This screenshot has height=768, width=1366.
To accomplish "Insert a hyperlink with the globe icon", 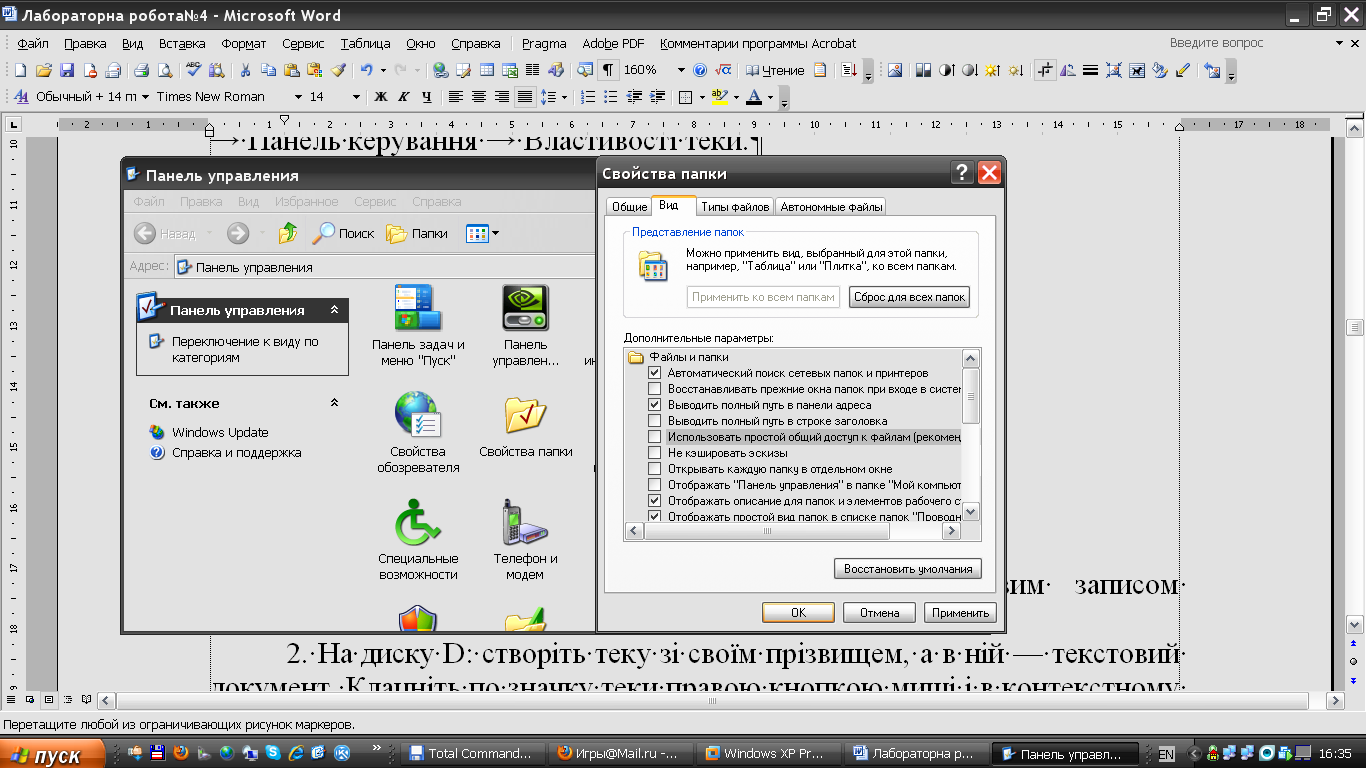I will click(x=440, y=70).
